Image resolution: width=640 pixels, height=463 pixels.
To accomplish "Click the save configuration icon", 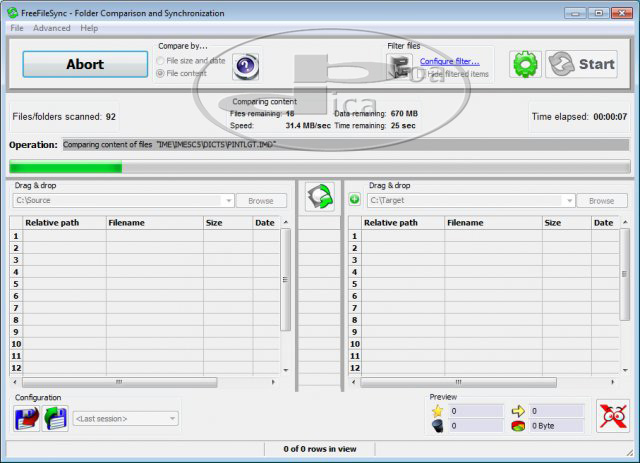I will [x=26, y=418].
